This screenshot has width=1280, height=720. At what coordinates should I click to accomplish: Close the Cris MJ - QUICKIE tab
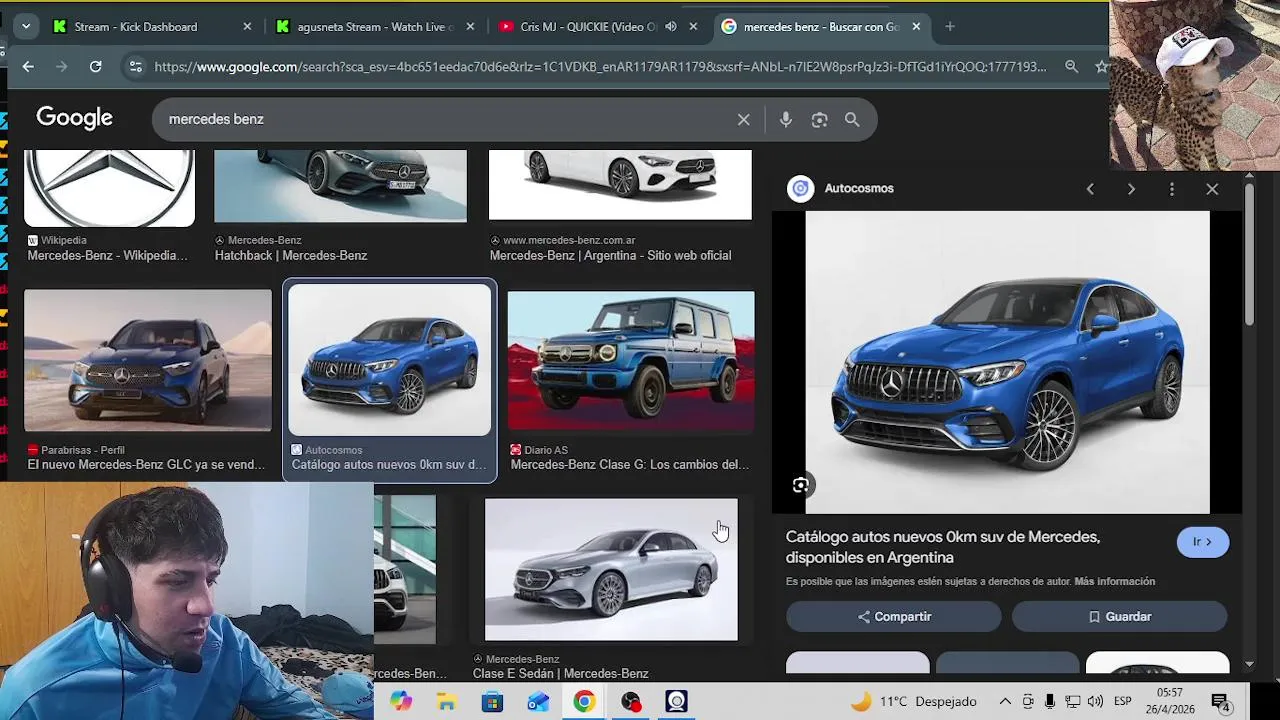coord(693,27)
